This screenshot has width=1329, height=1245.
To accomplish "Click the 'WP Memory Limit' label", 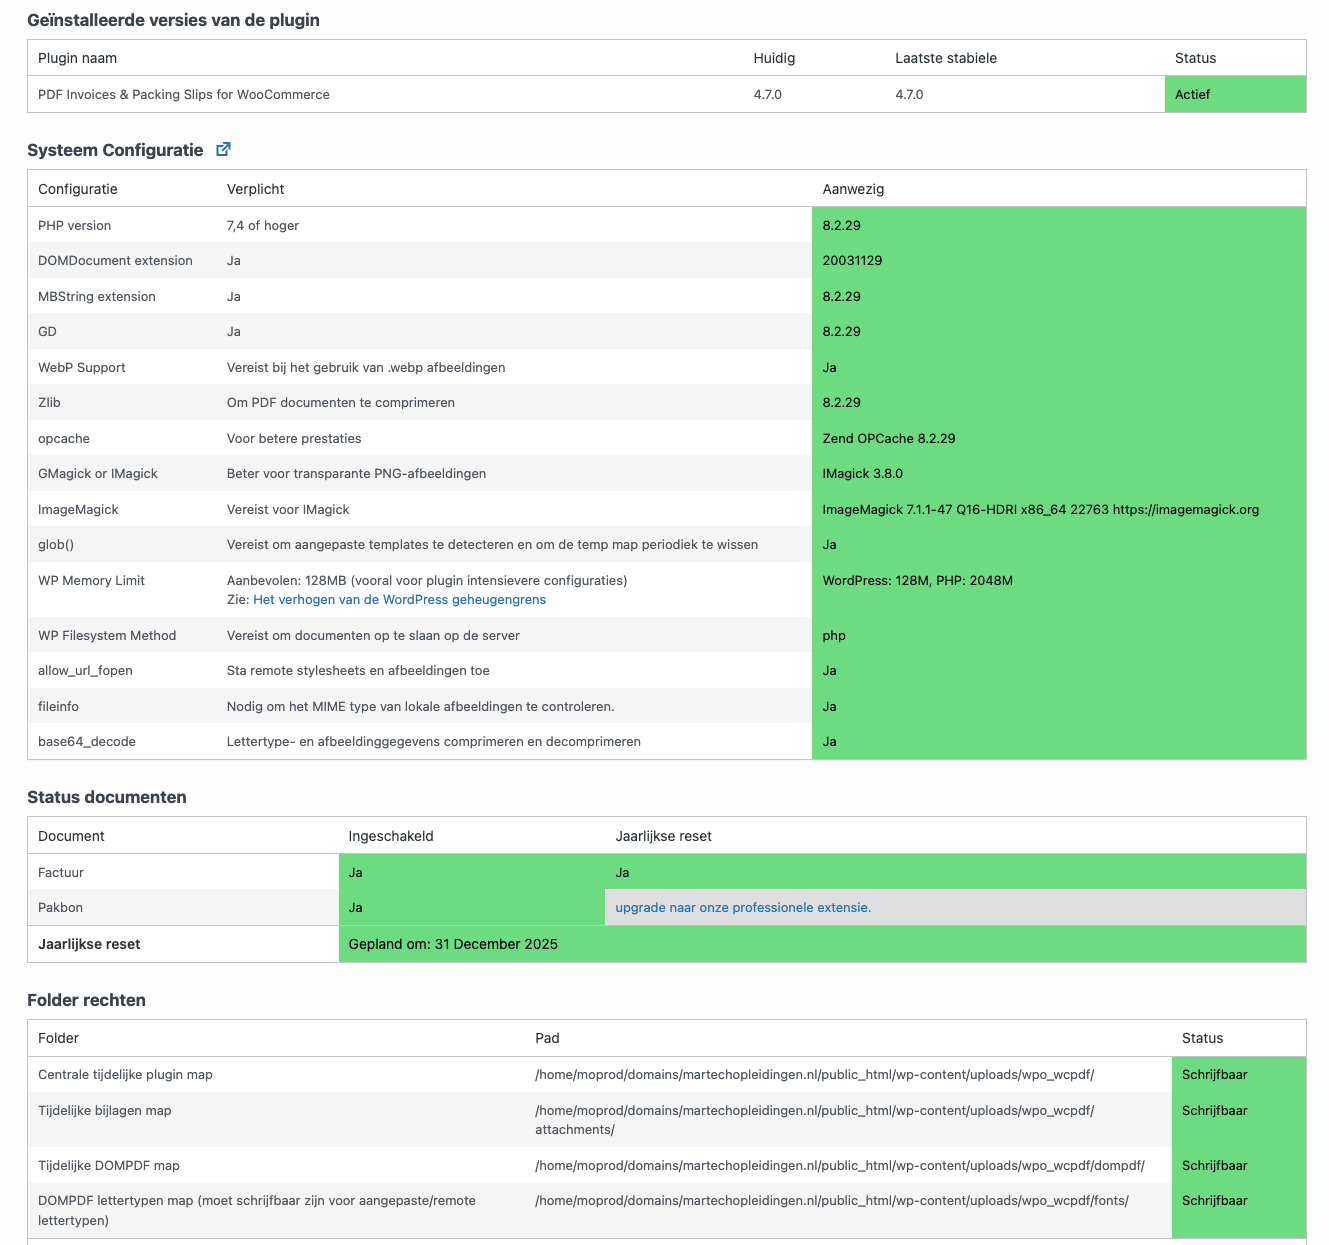I will click(91, 581).
